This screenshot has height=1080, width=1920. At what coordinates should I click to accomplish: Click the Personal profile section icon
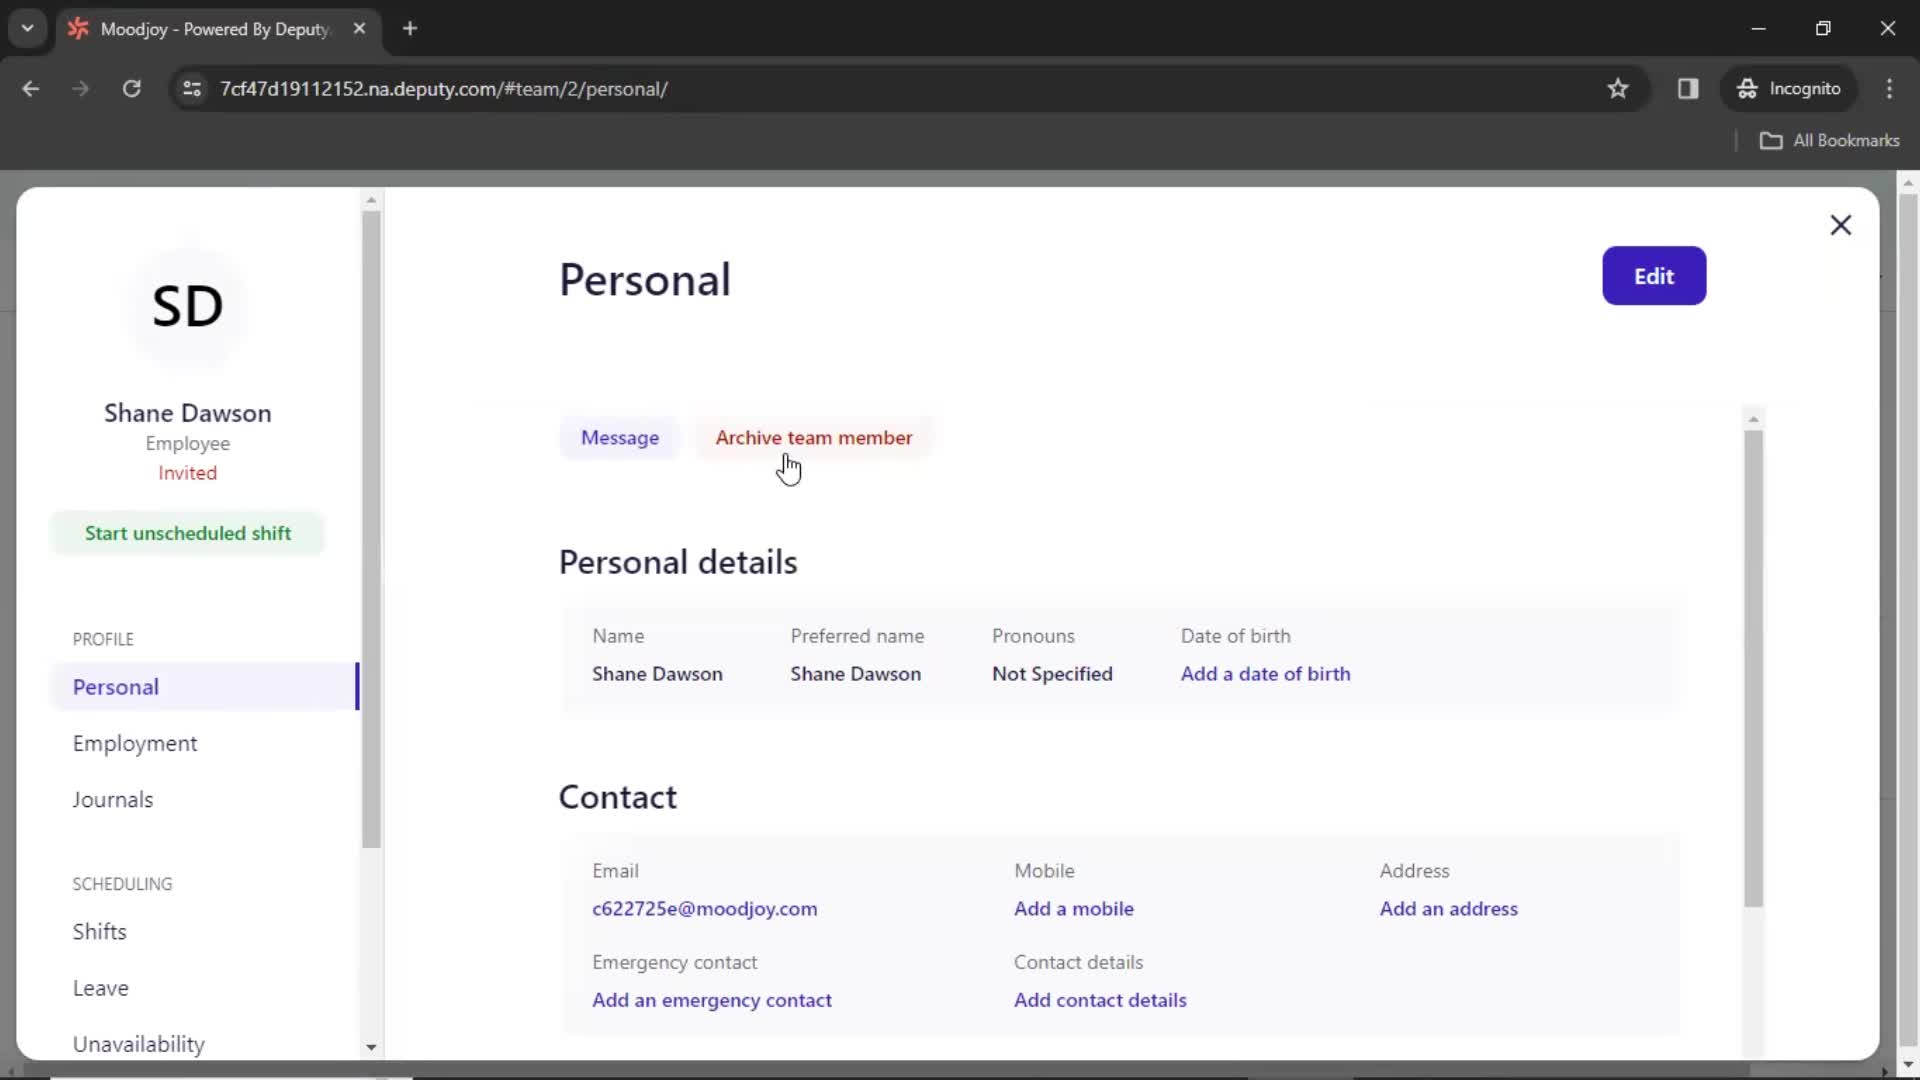point(116,686)
